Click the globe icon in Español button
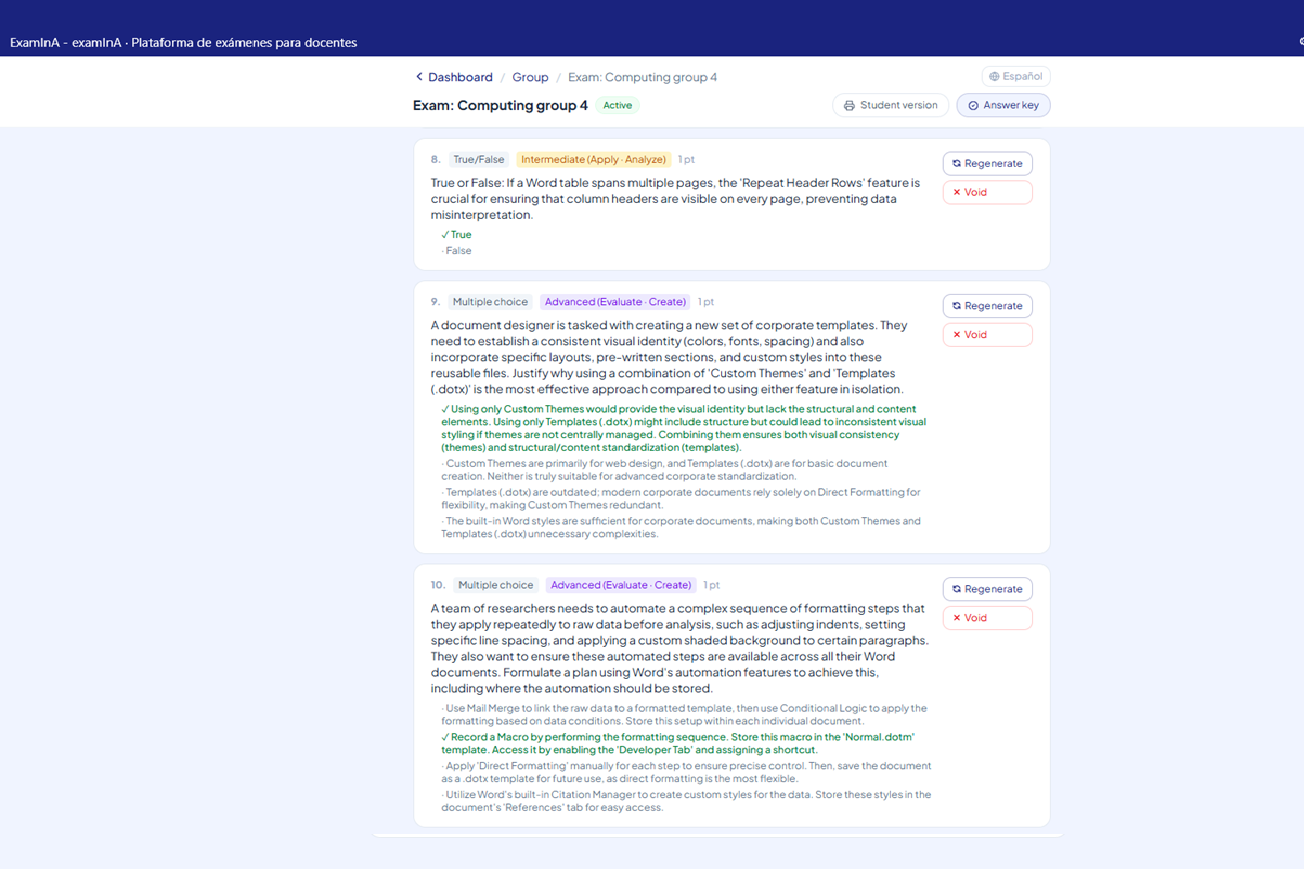The image size is (1304, 869). (x=994, y=76)
